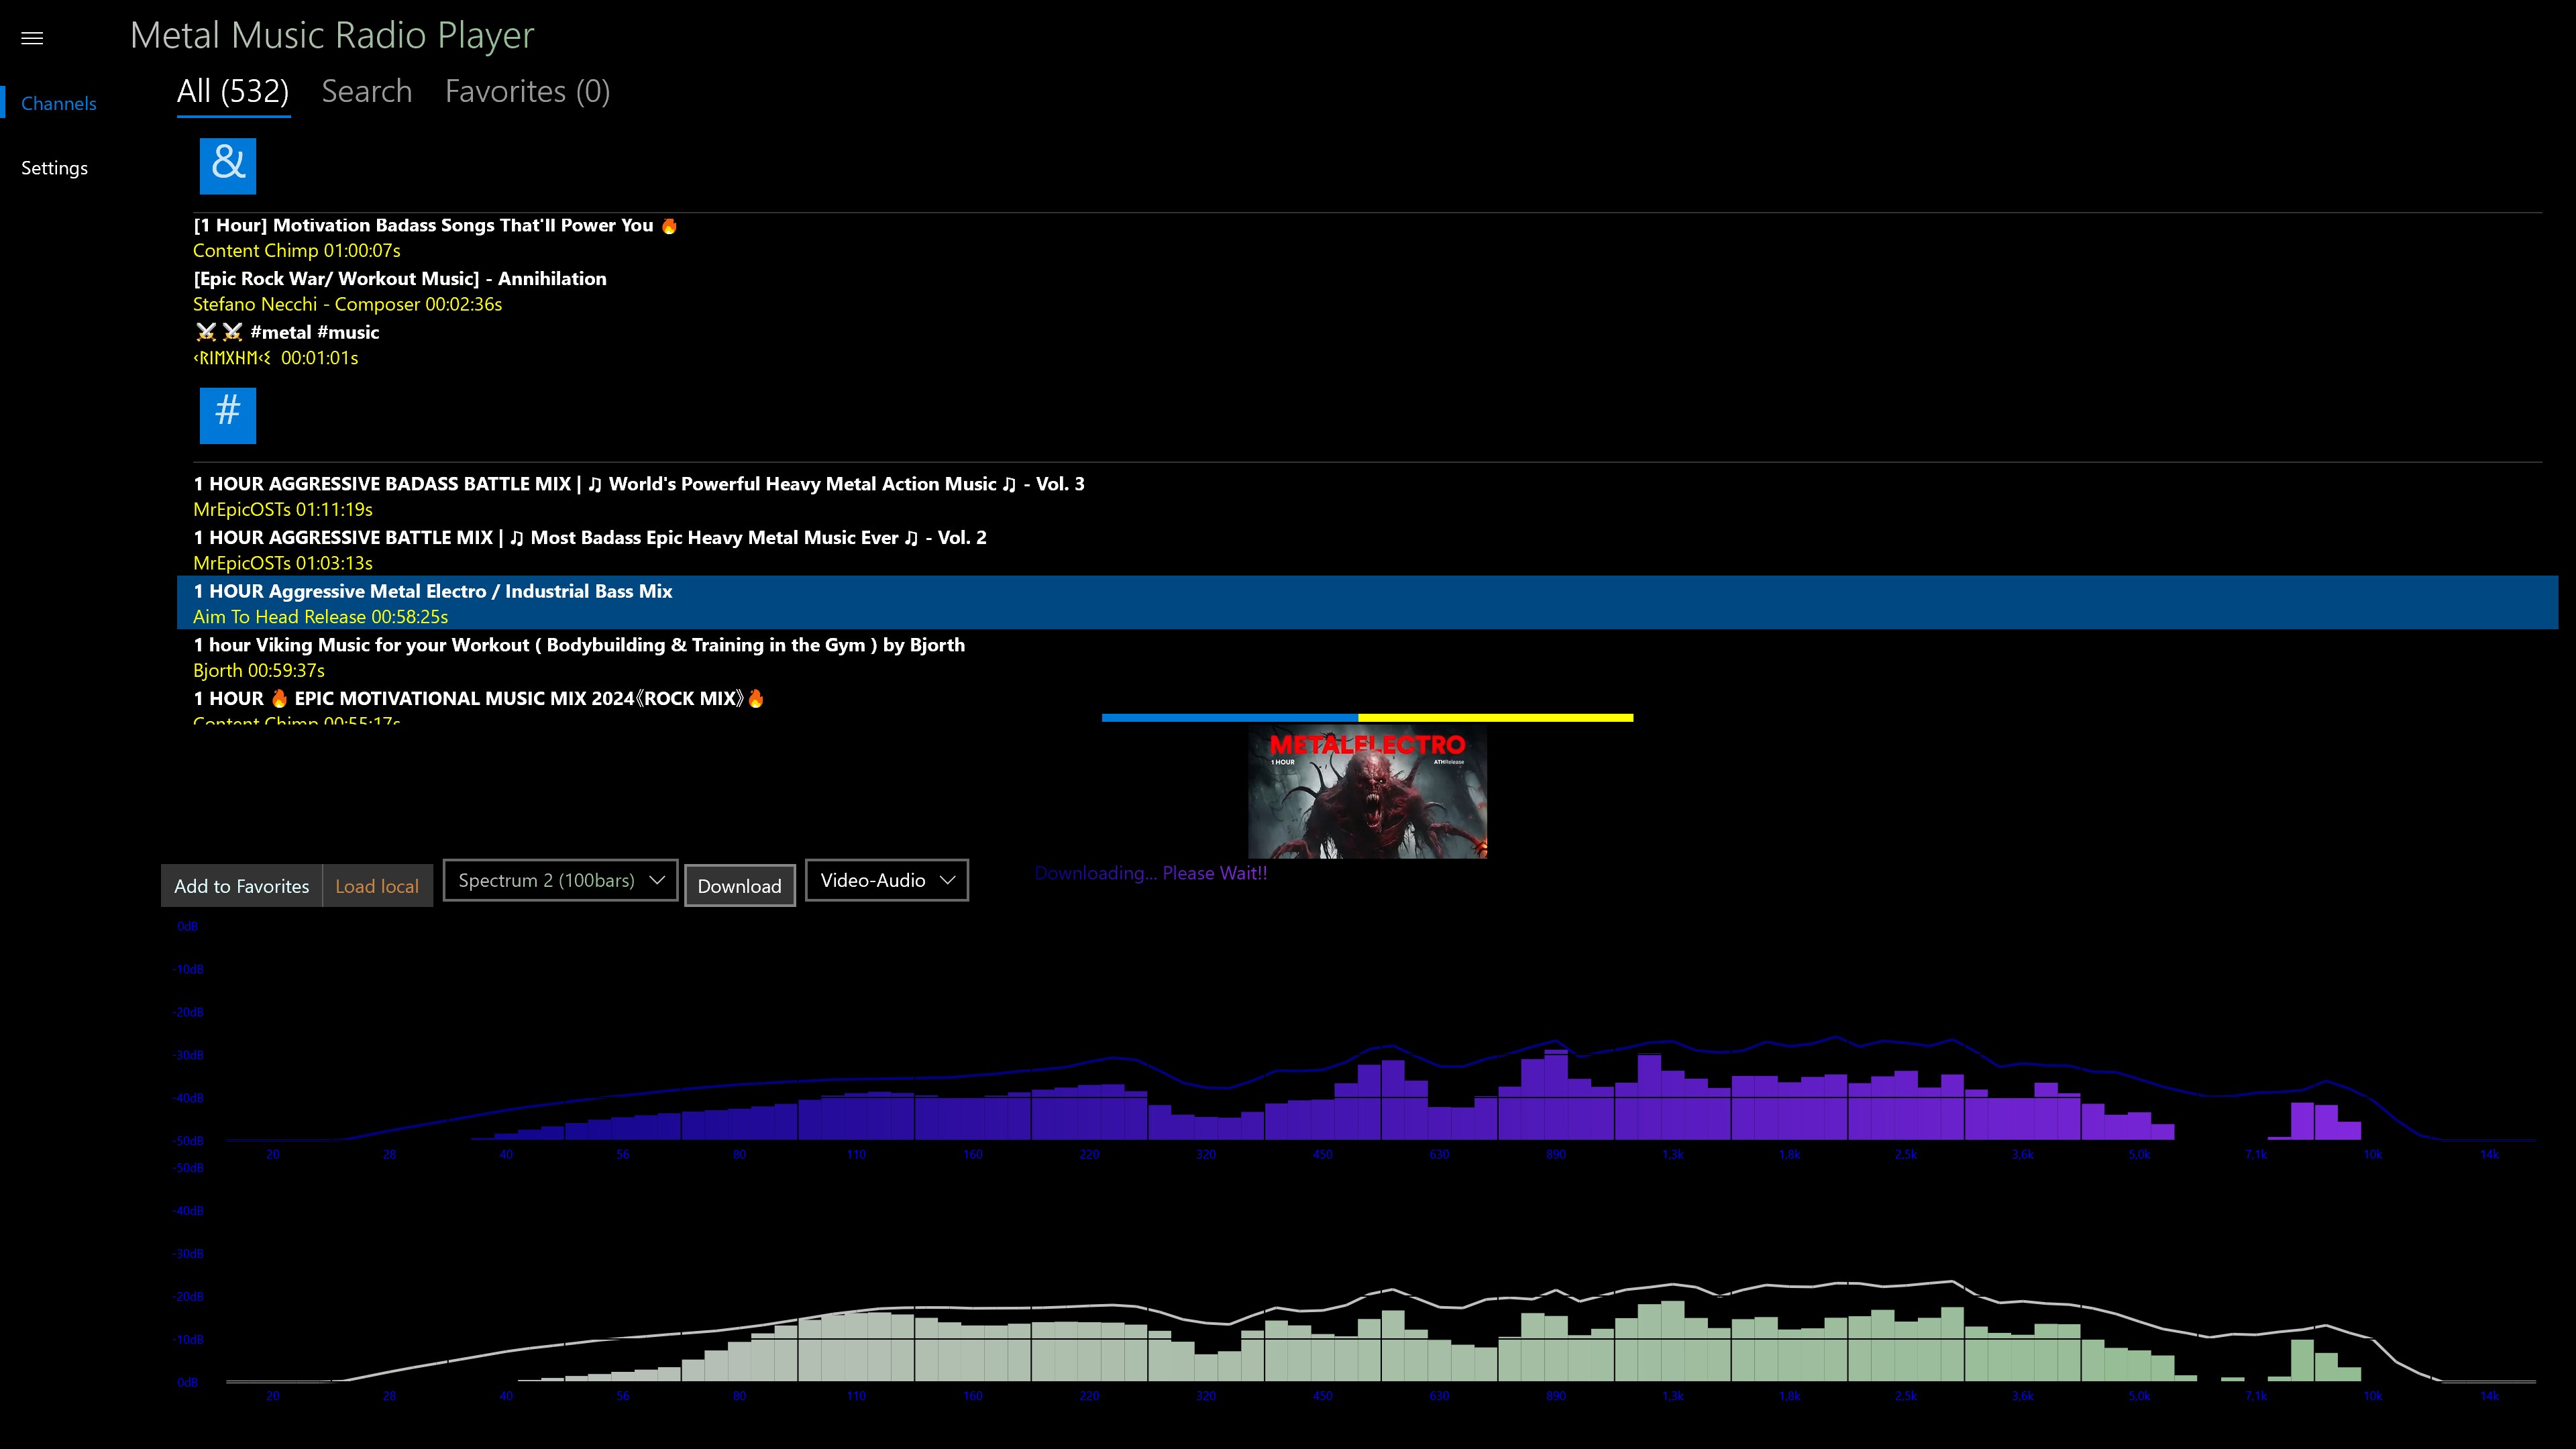The width and height of the screenshot is (2576, 1449).
Task: Open Settings in the sidebar
Action: point(54,168)
